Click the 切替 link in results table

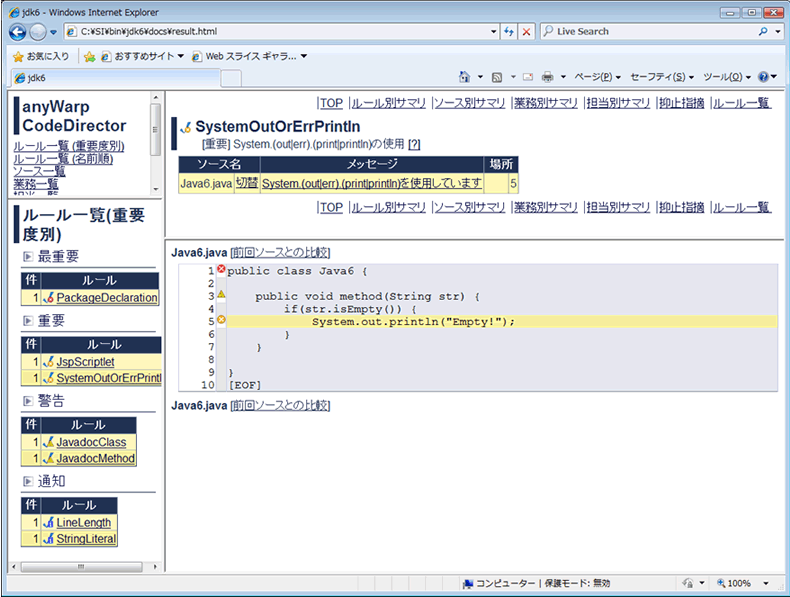point(246,183)
